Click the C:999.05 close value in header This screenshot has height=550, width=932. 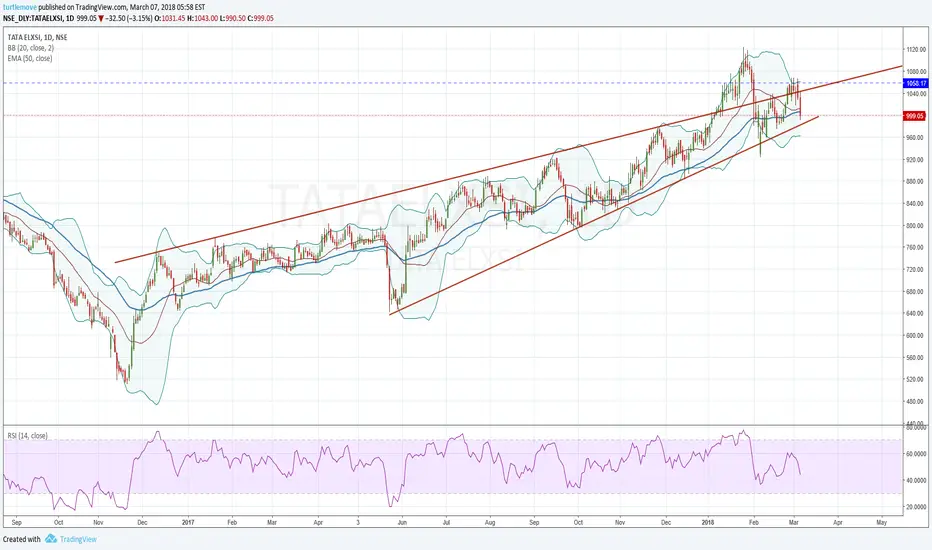(261, 18)
